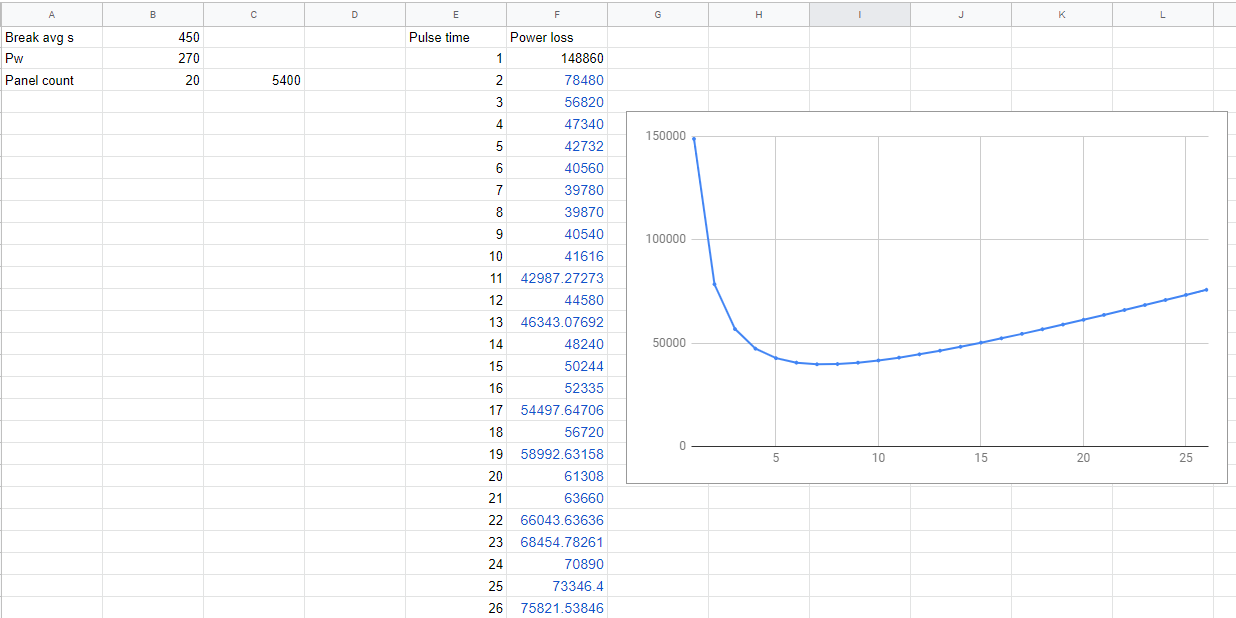Click the 'Power loss' header cell

(x=556, y=37)
